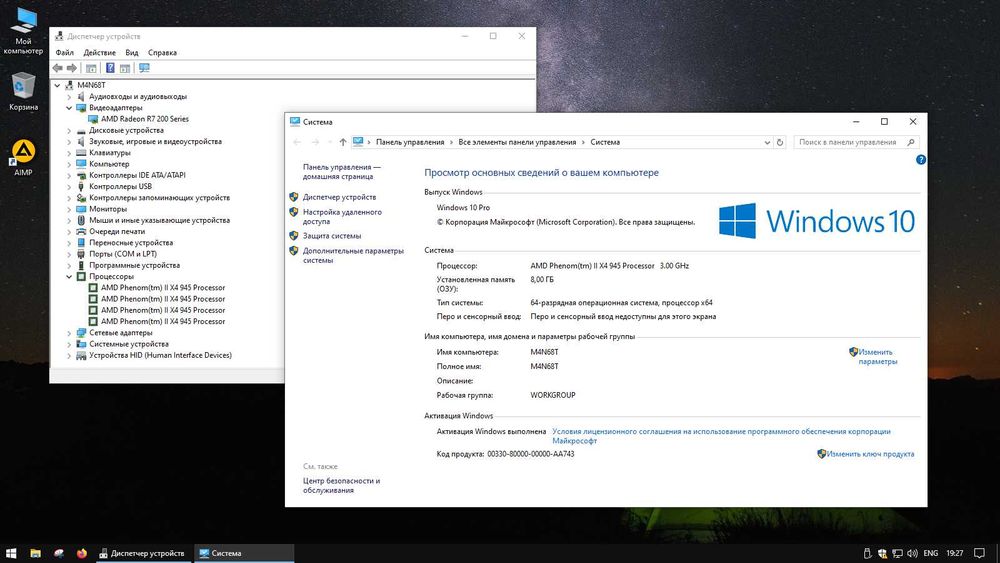Select the AIMP desktop shortcut
Viewport: 1000px width, 563px height.
point(23,157)
